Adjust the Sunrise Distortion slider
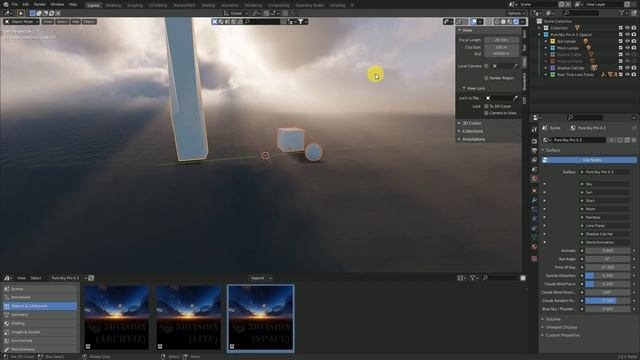 pyautogui.click(x=608, y=276)
